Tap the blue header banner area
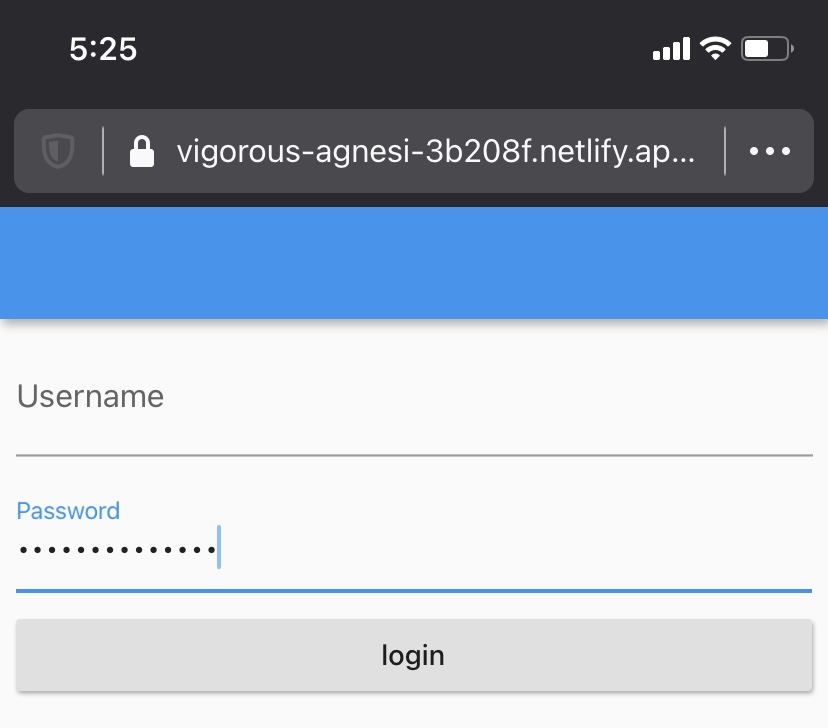 tap(414, 262)
